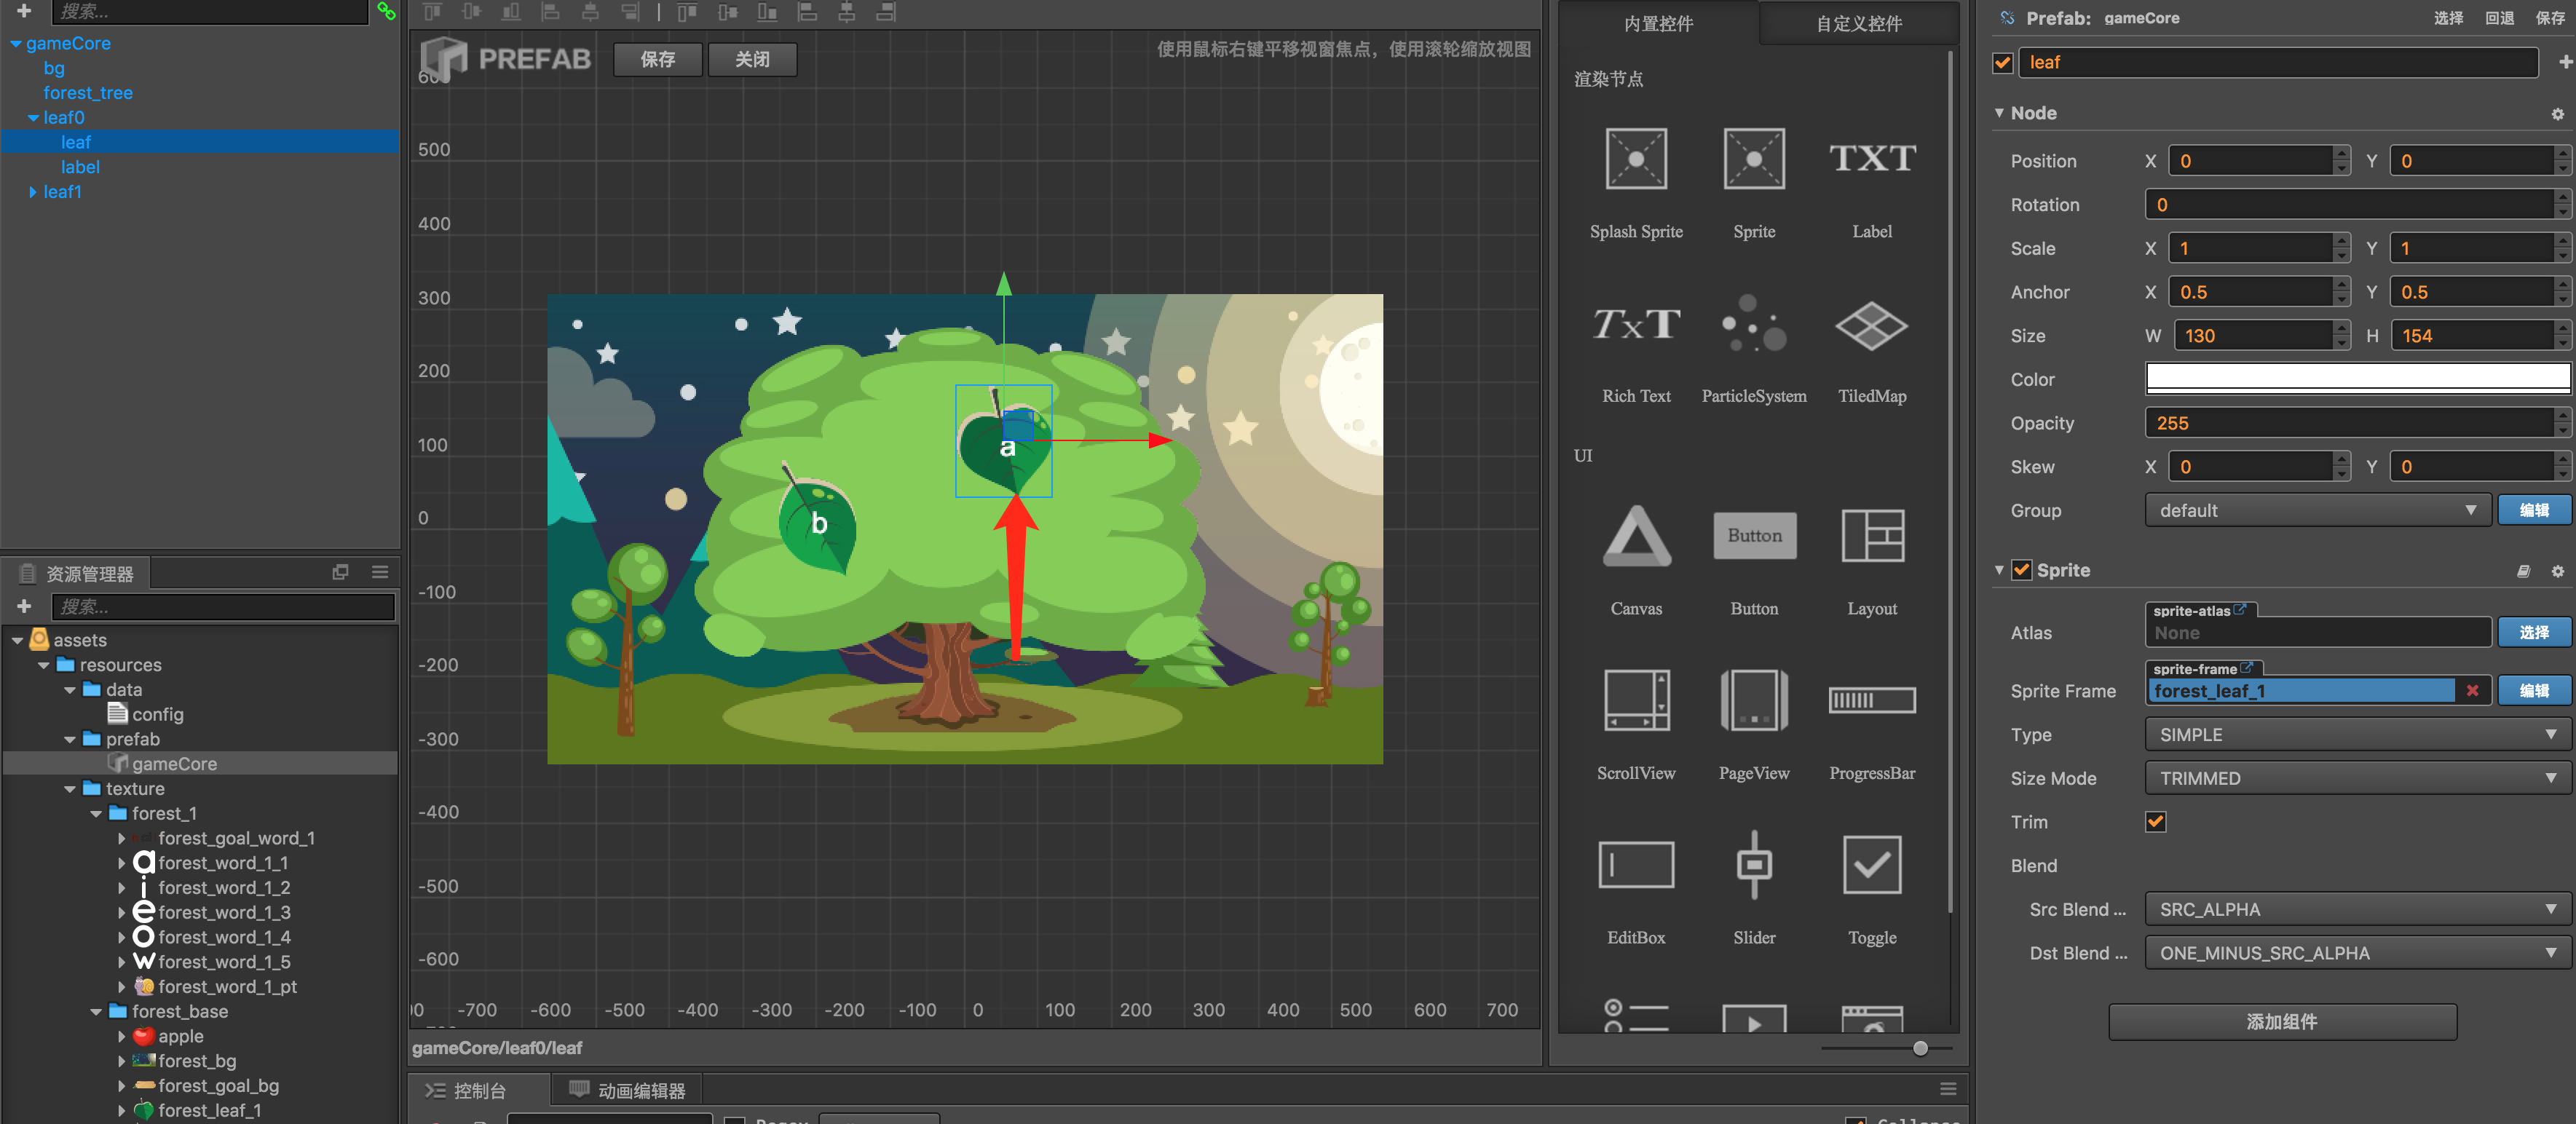Image resolution: width=2576 pixels, height=1124 pixels.
Task: Choose the ScrollView widget icon
Action: point(1636,700)
